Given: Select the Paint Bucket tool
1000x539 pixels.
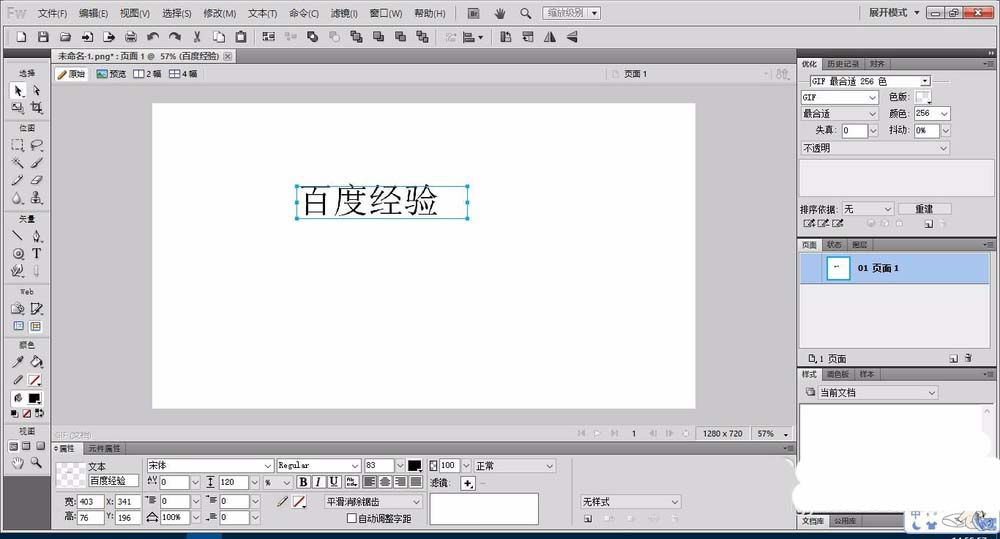Looking at the screenshot, I should click(36, 362).
